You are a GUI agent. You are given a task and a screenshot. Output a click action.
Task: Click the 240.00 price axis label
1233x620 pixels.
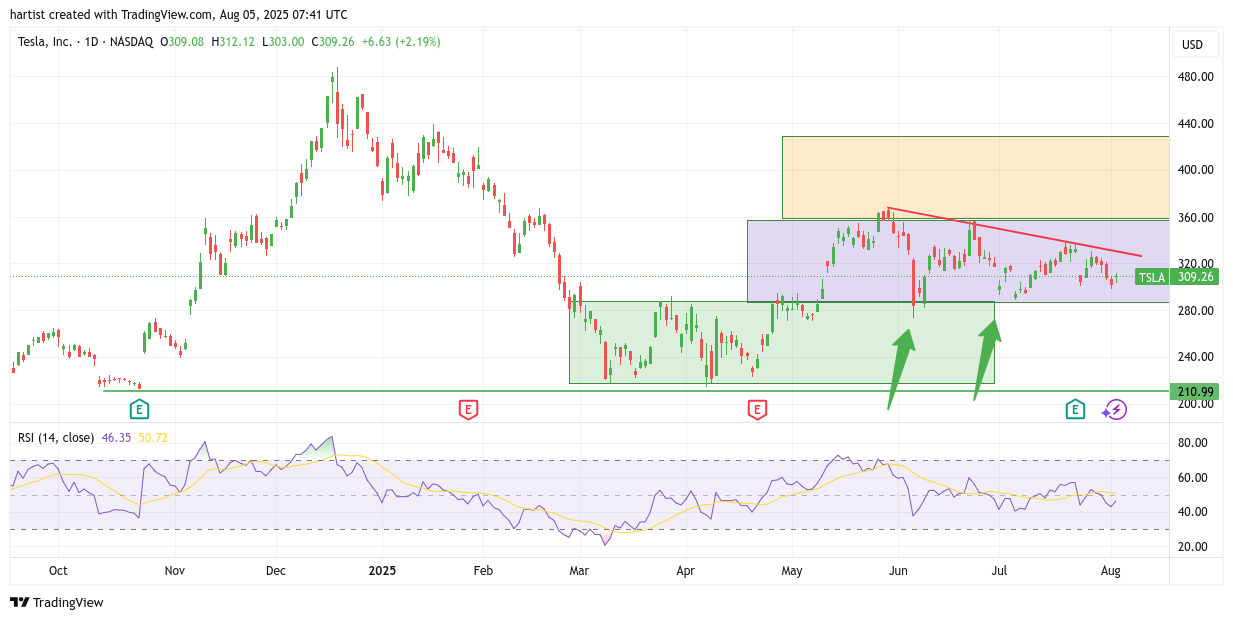pyautogui.click(x=1197, y=357)
